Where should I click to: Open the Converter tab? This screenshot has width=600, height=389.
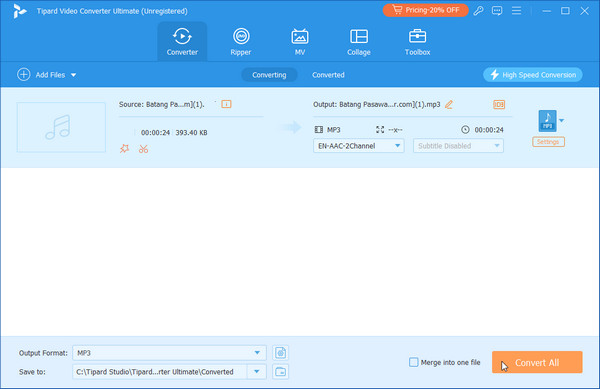tap(182, 42)
